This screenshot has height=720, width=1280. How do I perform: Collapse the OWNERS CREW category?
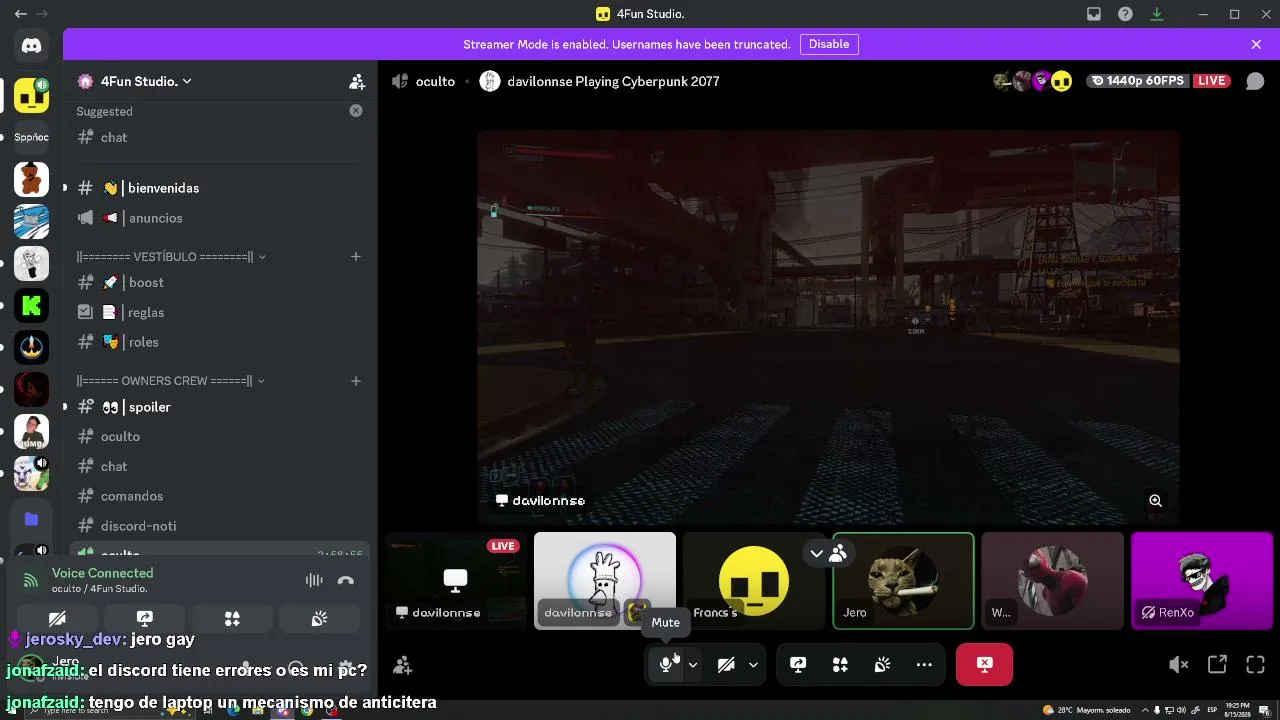(171, 381)
